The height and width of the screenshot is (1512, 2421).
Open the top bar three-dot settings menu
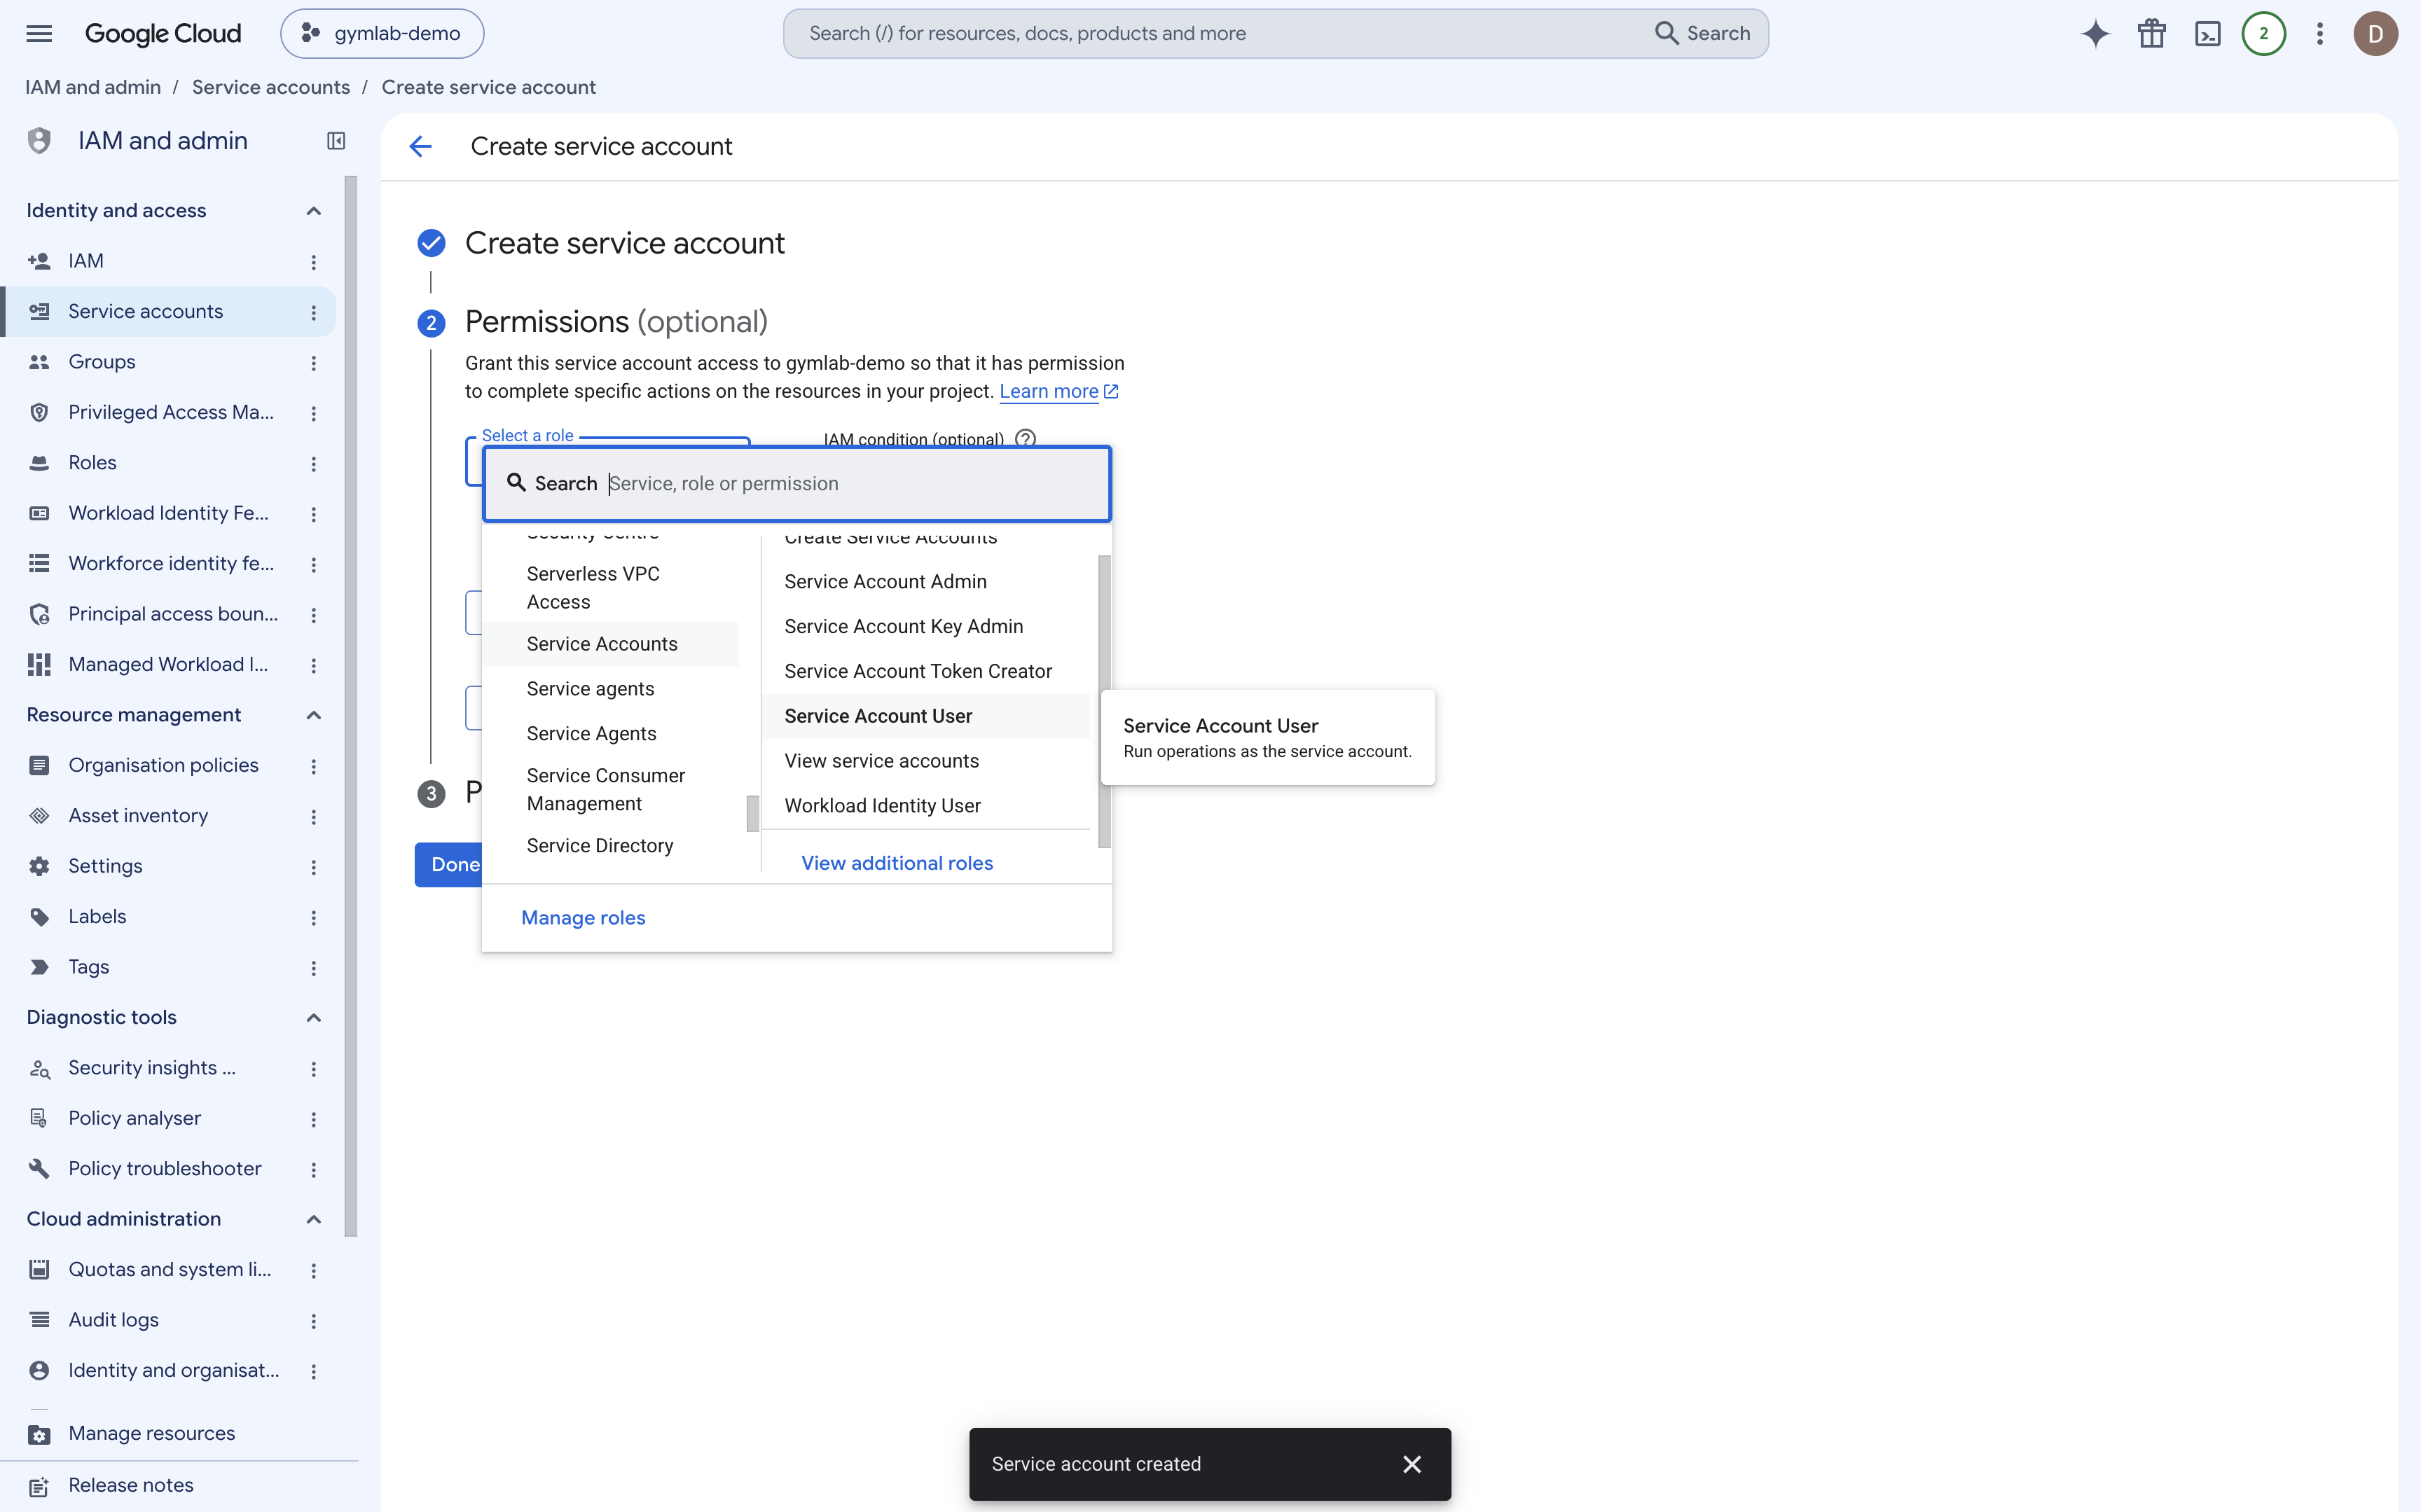[x=2319, y=33]
